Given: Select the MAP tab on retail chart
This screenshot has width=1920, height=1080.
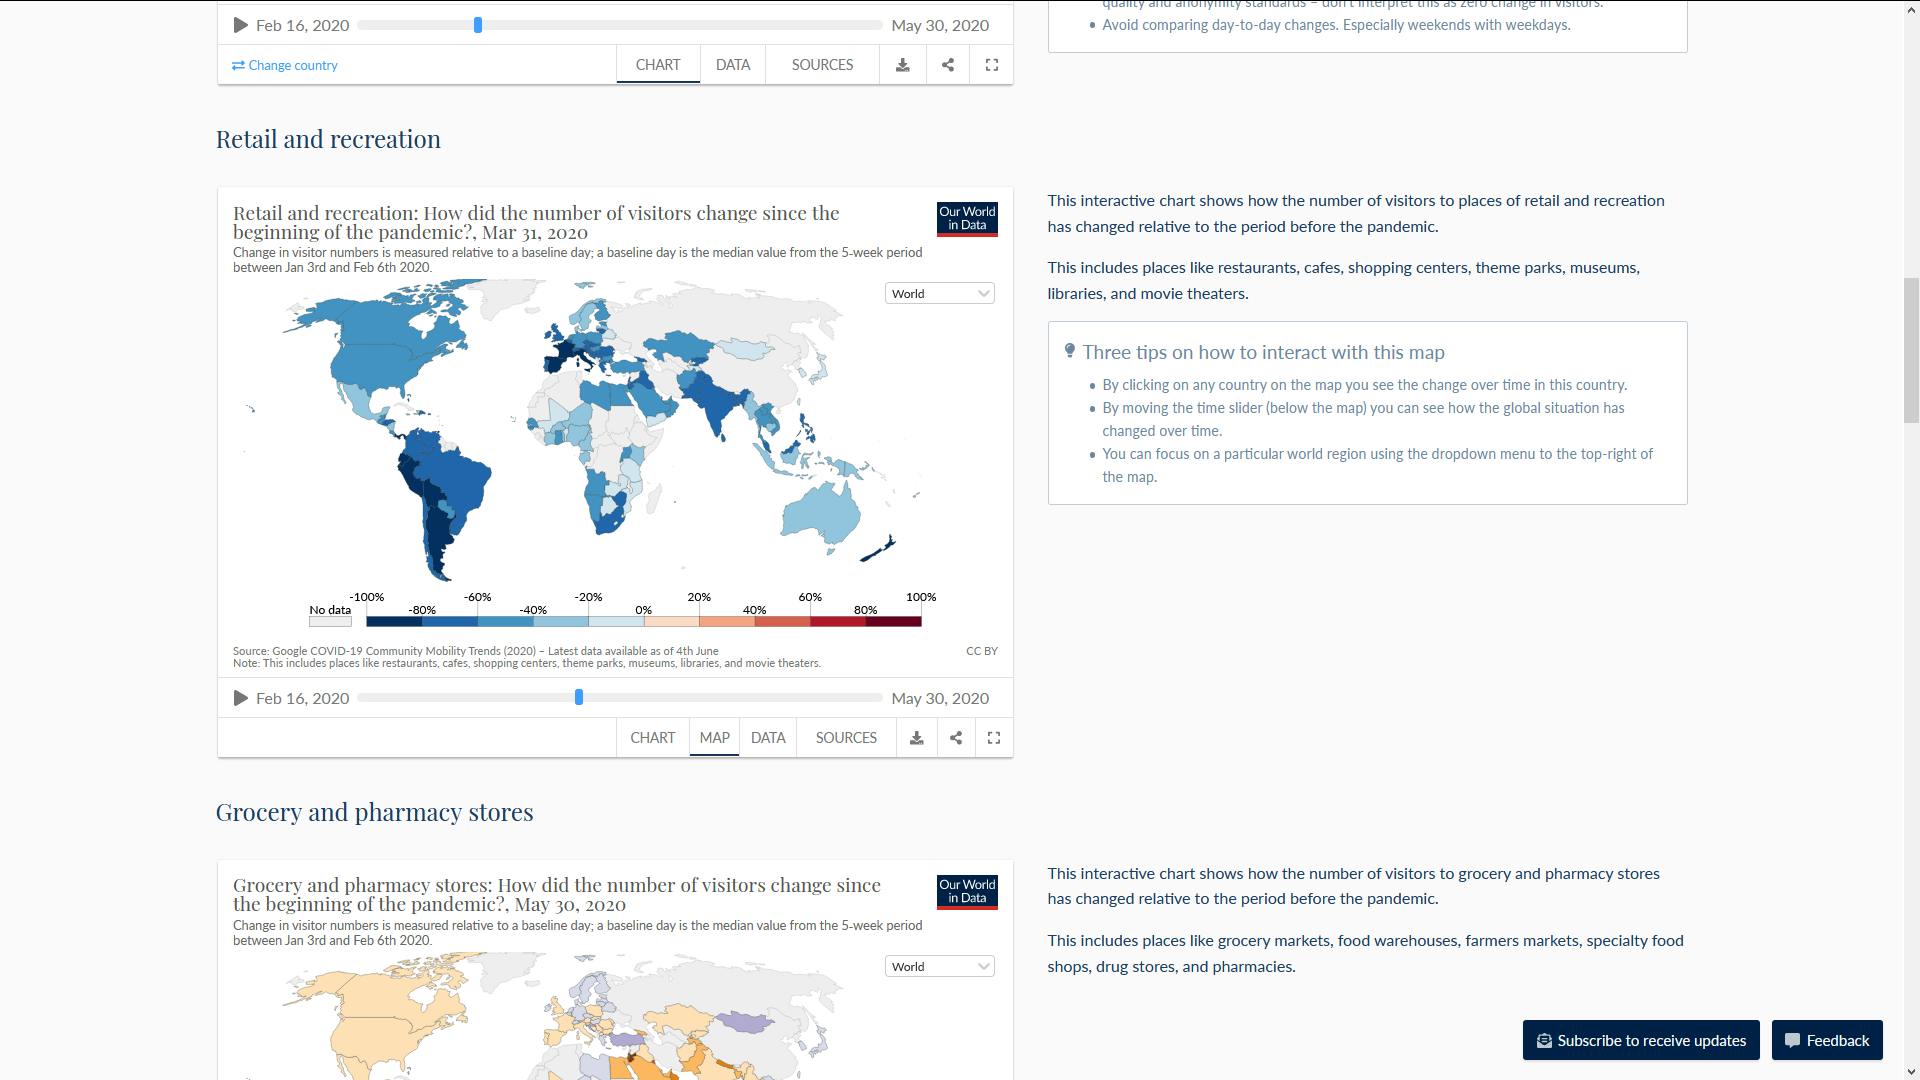Looking at the screenshot, I should click(x=714, y=738).
